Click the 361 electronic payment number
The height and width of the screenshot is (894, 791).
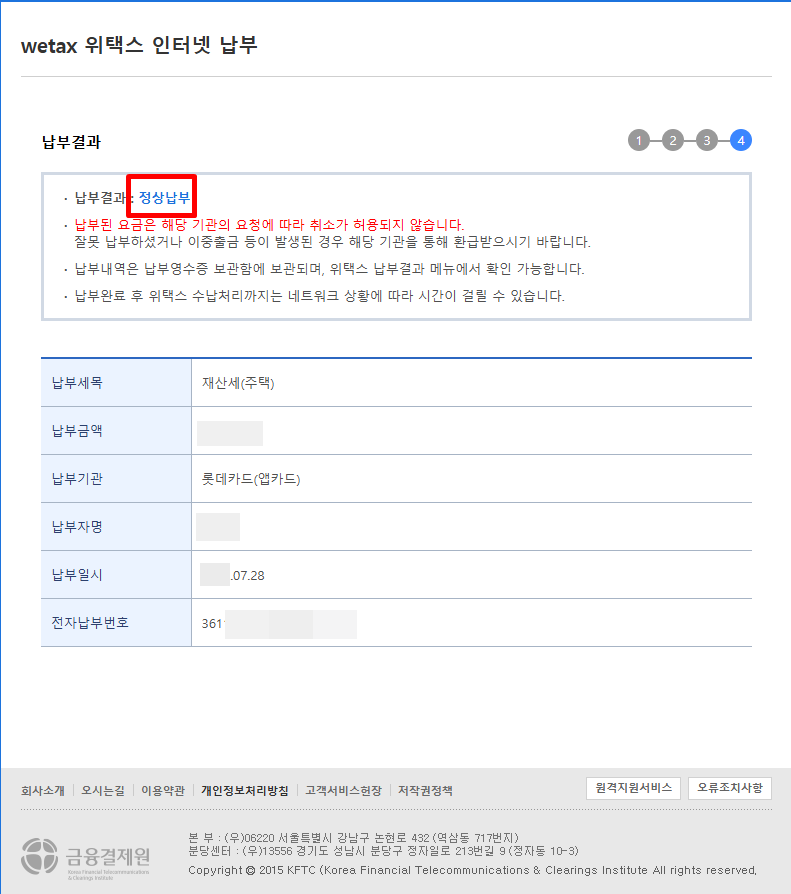212,624
